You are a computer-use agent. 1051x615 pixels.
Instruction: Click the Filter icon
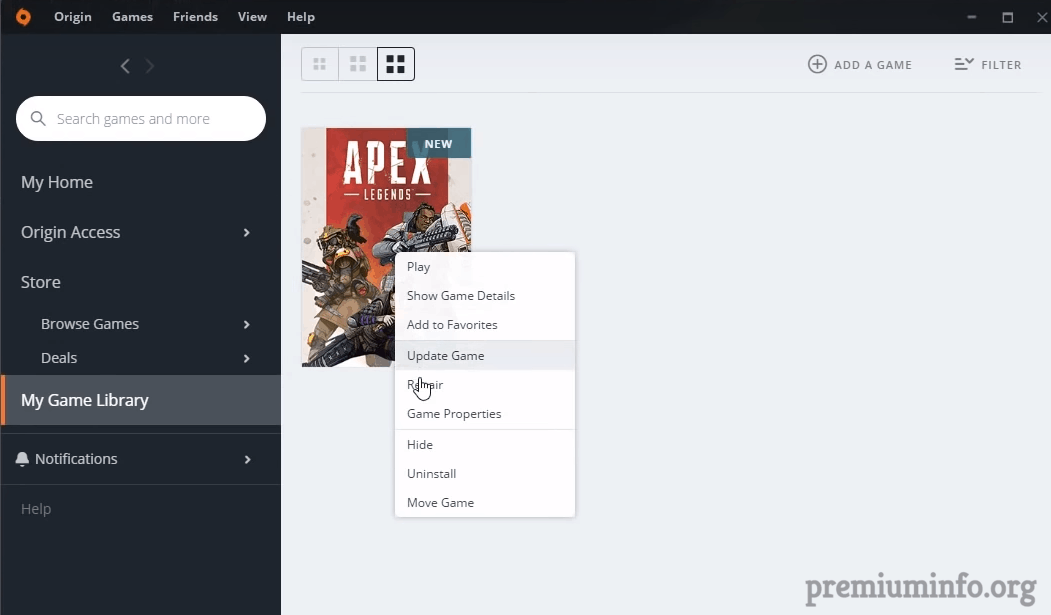964,64
